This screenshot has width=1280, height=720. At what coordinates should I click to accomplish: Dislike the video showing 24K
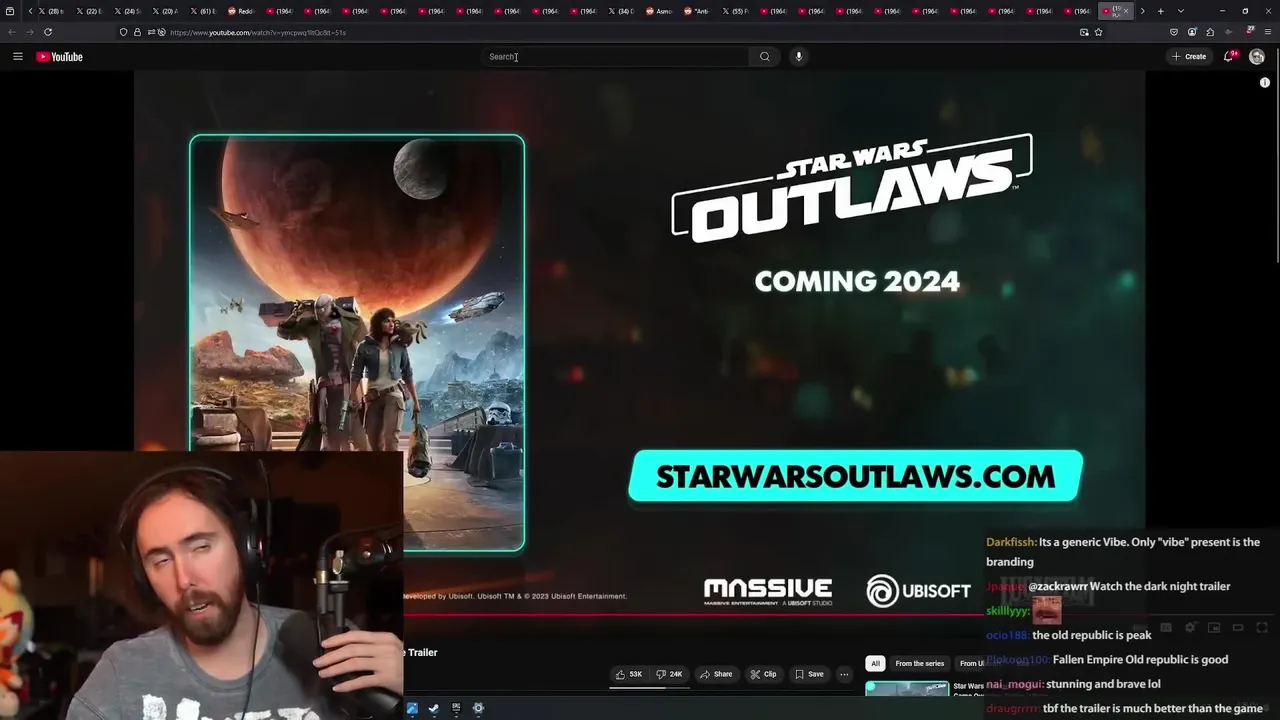tap(670, 674)
